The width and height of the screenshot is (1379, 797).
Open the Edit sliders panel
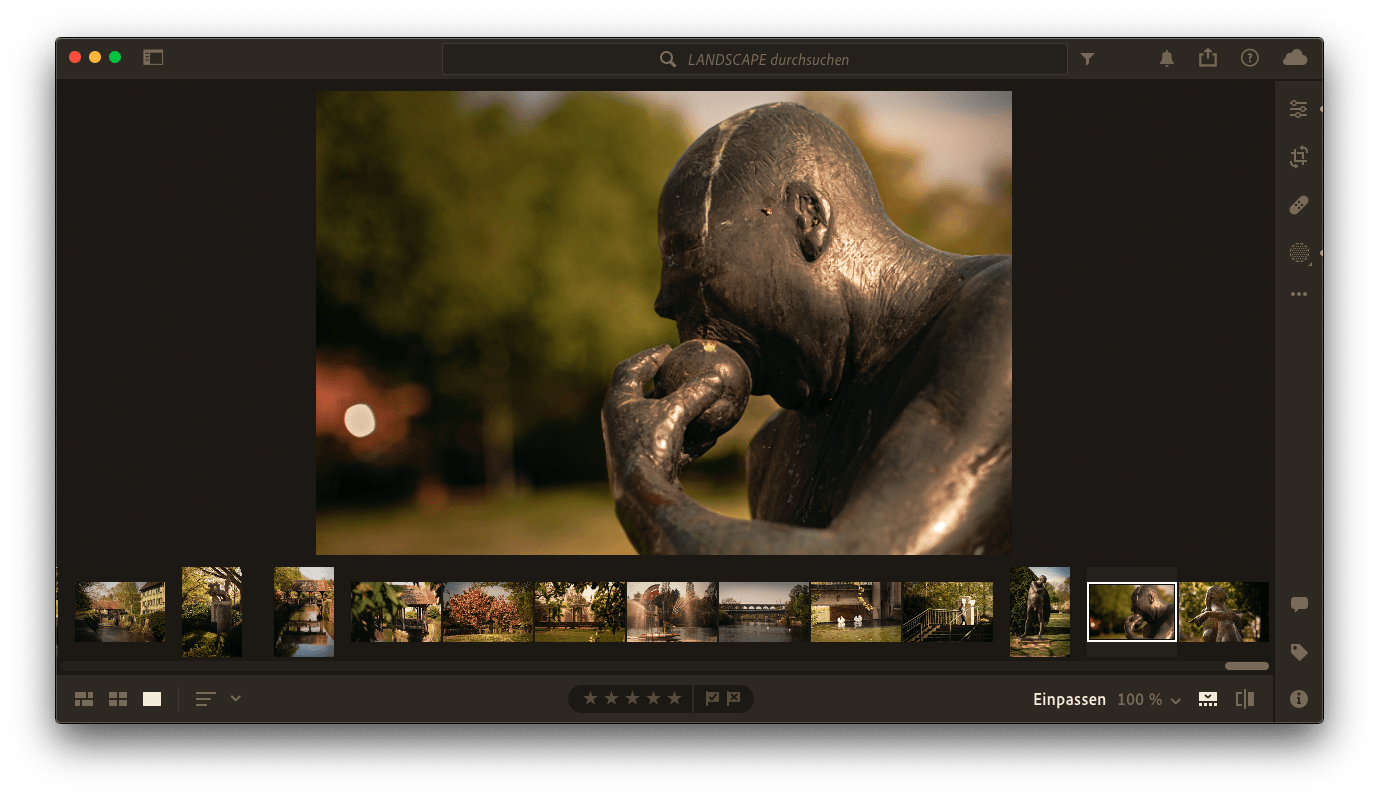tap(1298, 110)
